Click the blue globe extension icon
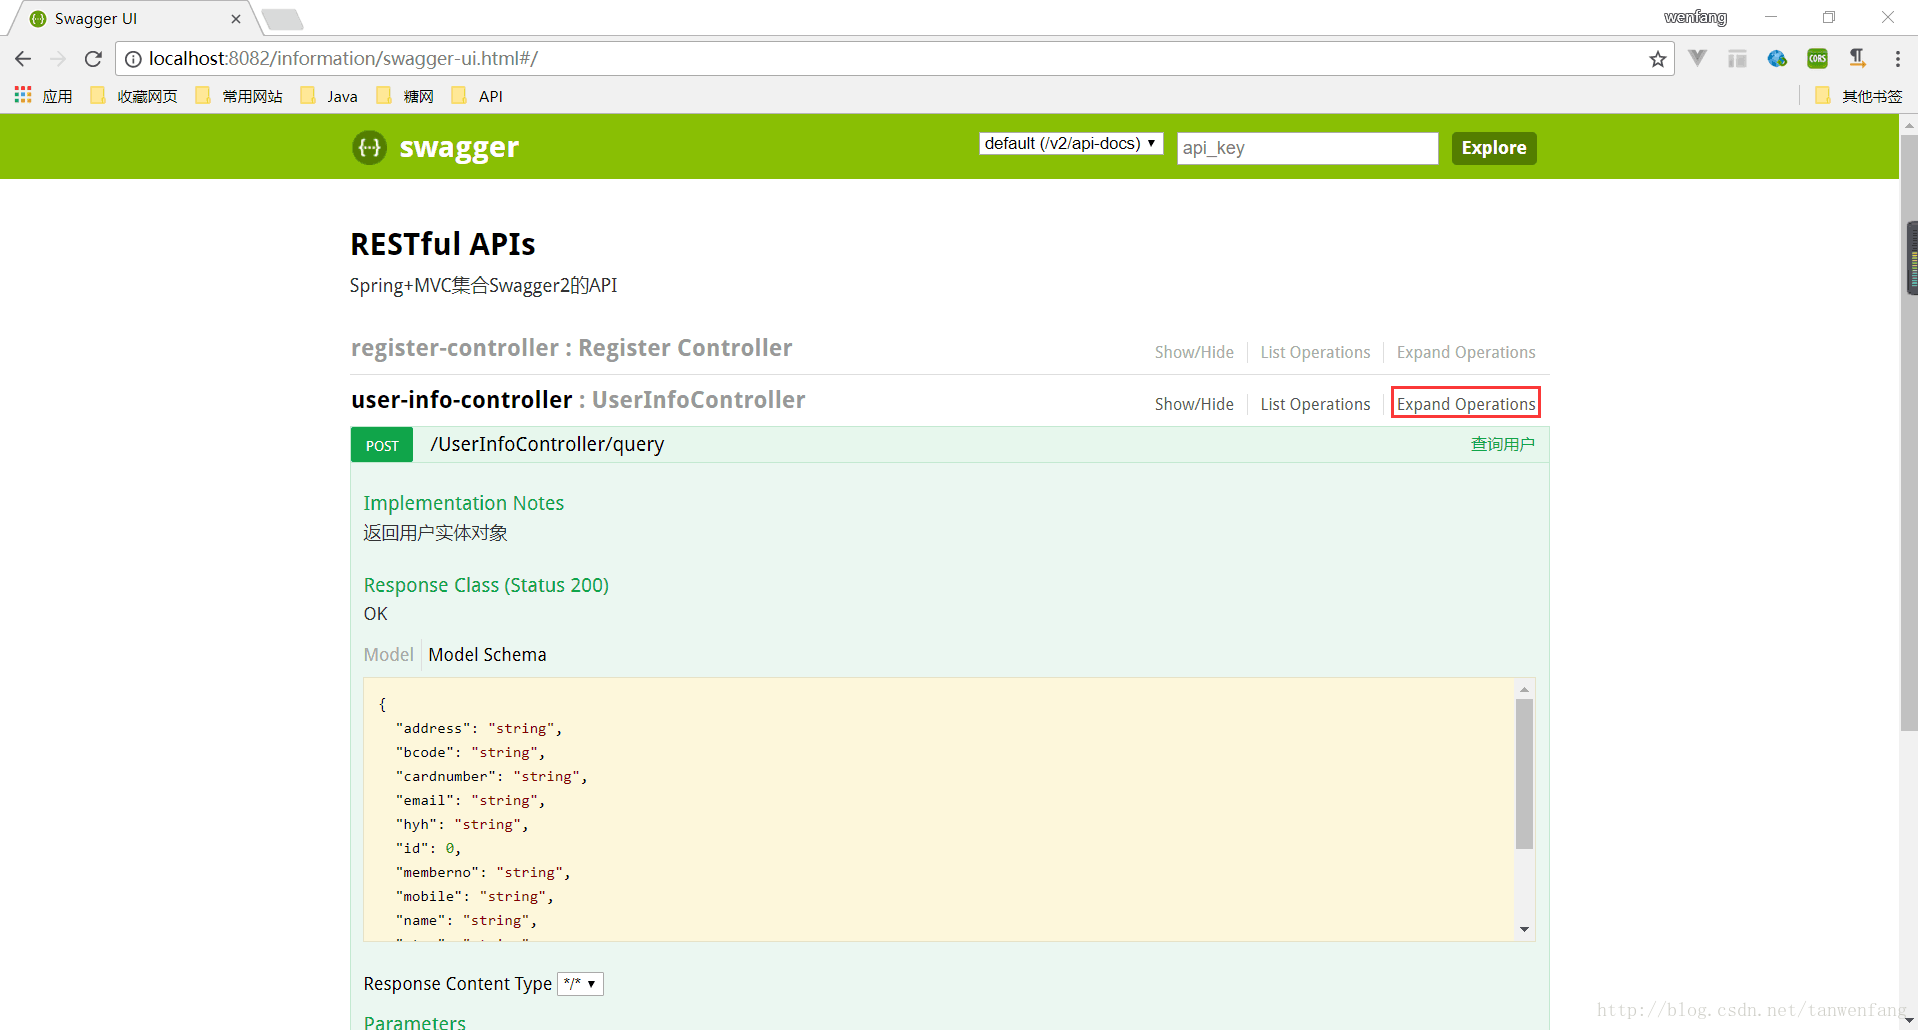Viewport: 1918px width, 1030px height. click(x=1777, y=58)
